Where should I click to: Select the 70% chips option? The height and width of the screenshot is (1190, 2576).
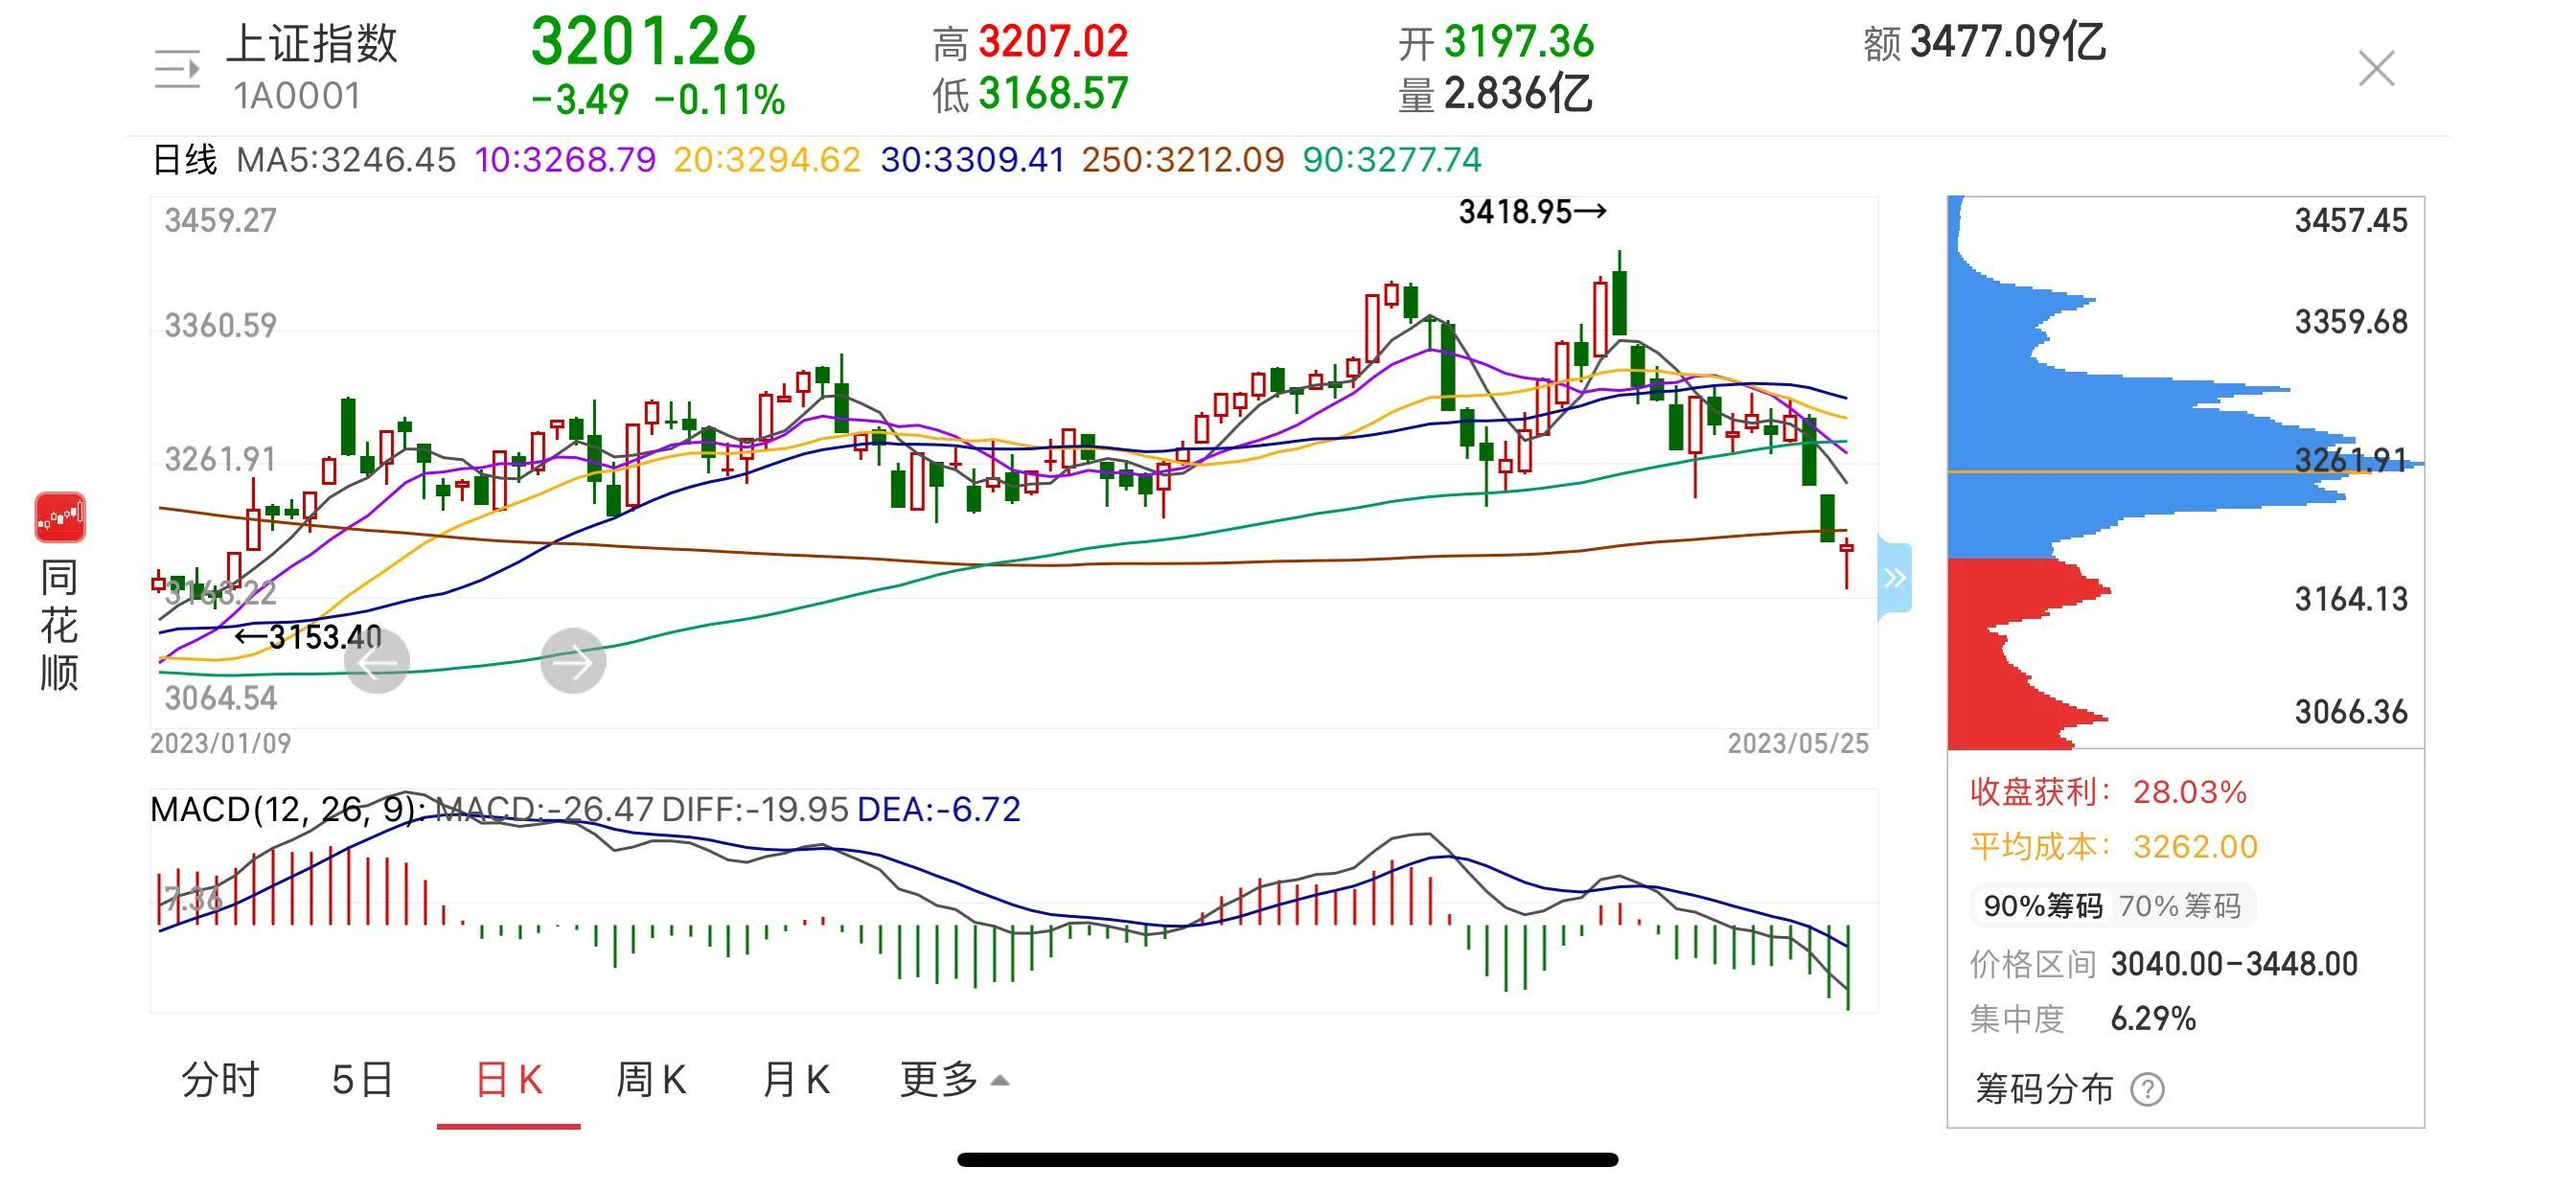[x=2179, y=906]
